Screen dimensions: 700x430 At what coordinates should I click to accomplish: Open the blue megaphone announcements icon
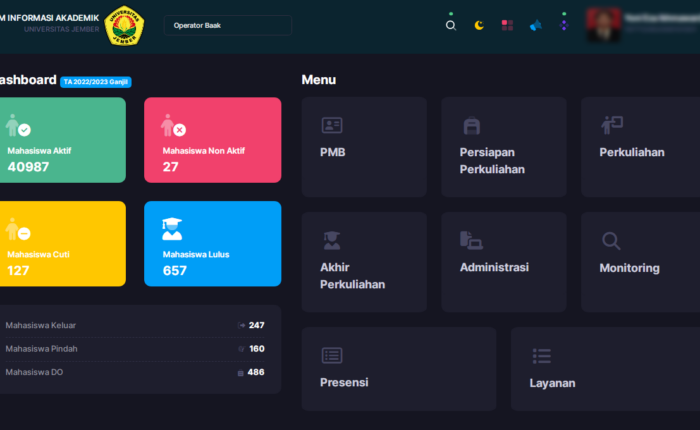[535, 25]
